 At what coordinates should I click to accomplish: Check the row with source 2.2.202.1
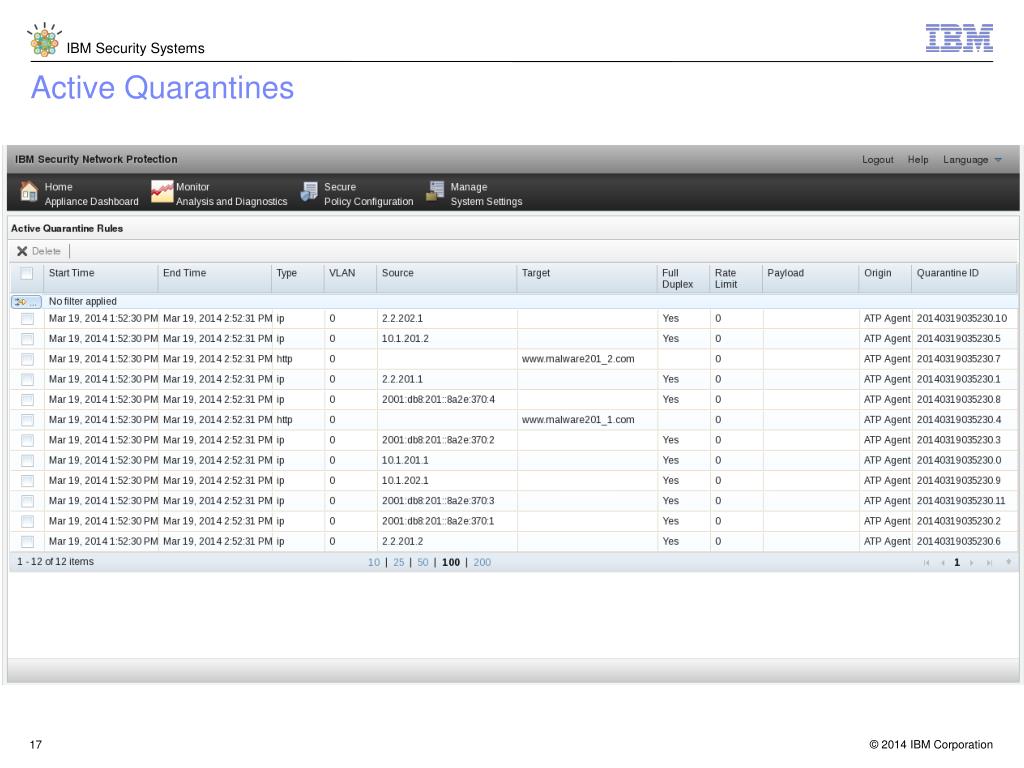[27, 319]
